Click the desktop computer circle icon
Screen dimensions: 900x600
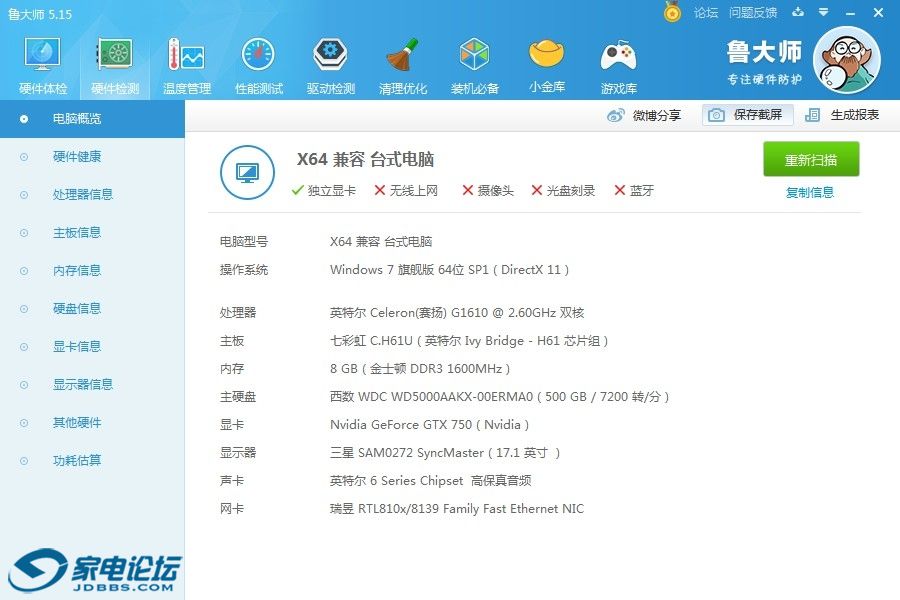[x=247, y=172]
